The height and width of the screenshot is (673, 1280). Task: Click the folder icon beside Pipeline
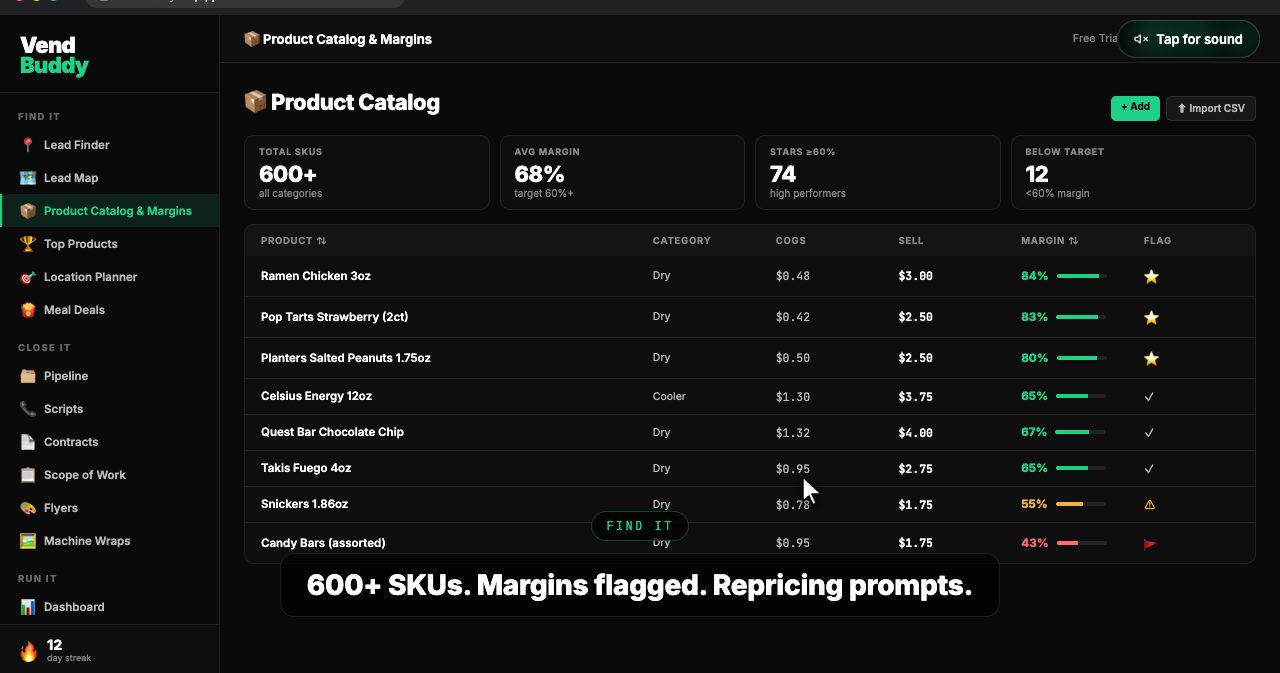pyautogui.click(x=28, y=376)
